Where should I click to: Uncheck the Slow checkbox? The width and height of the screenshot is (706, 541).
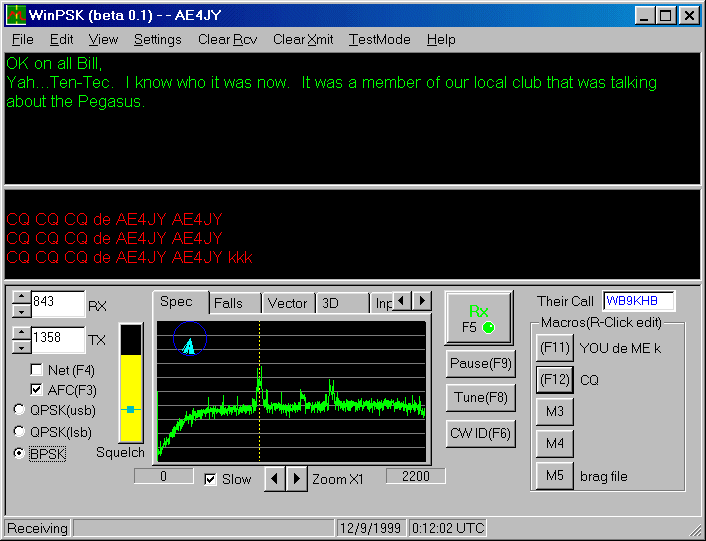click(x=210, y=479)
